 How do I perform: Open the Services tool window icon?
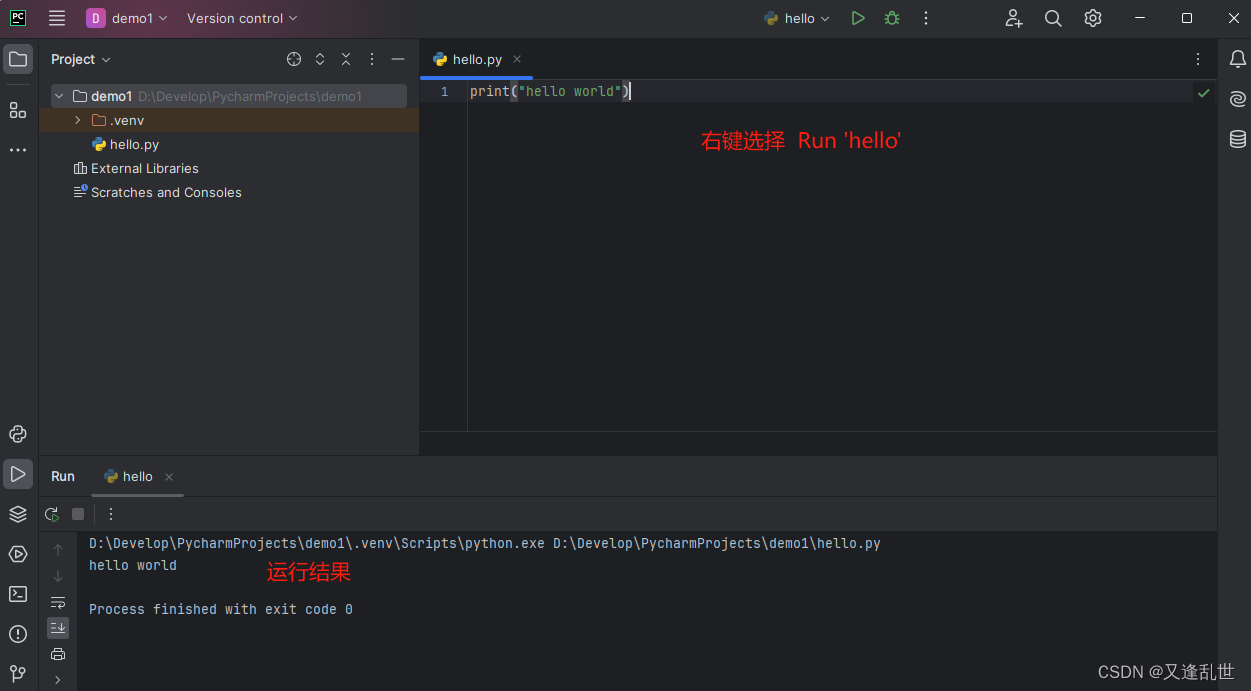18,554
